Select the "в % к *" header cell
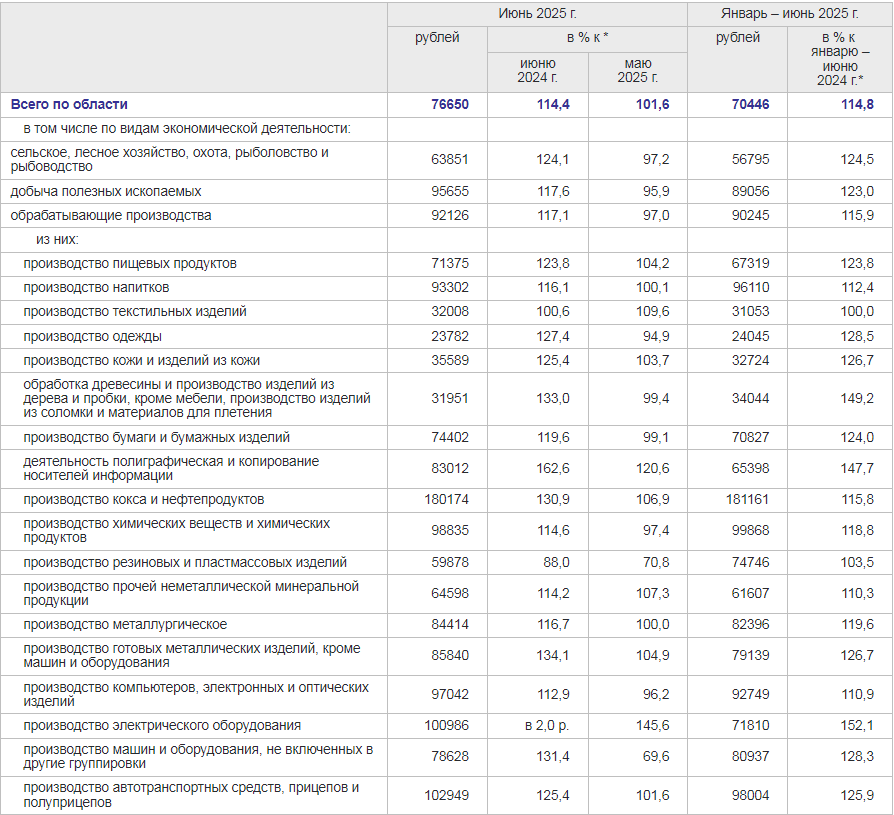894x815 pixels. 587,38
